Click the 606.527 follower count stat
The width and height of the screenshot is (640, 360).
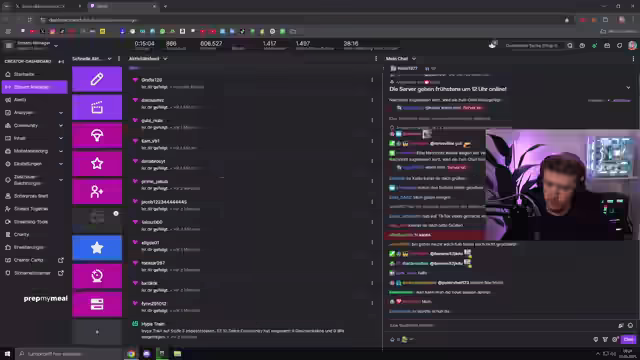tap(211, 44)
